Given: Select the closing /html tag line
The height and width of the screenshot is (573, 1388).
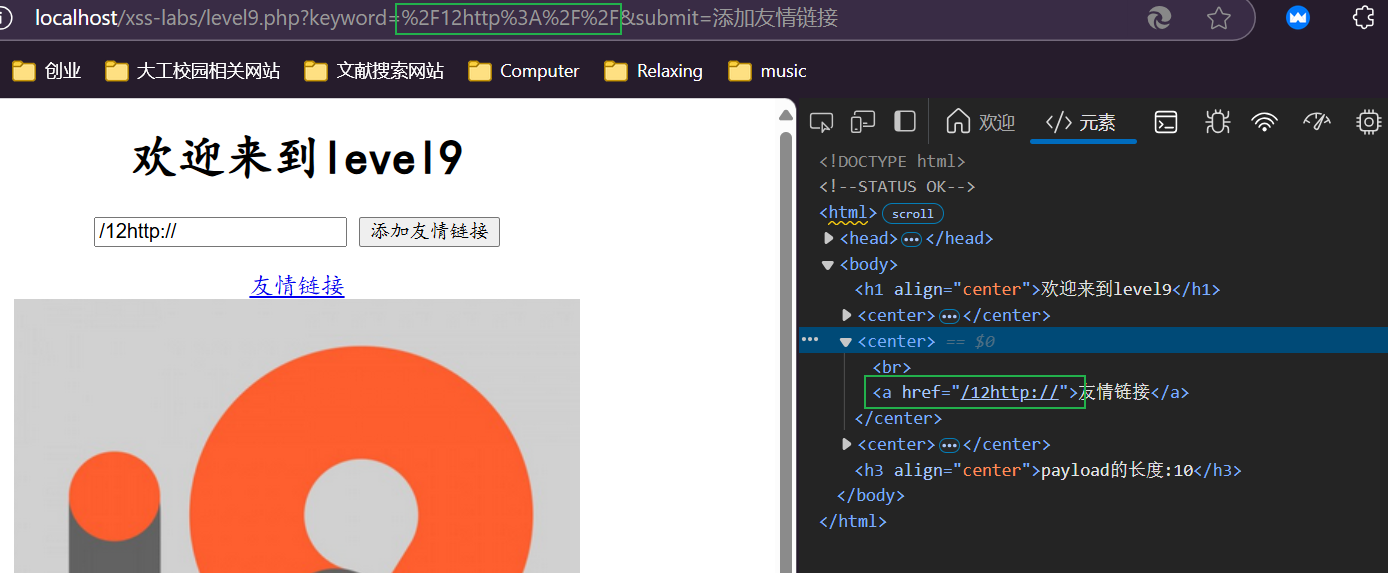Looking at the screenshot, I should (853, 521).
